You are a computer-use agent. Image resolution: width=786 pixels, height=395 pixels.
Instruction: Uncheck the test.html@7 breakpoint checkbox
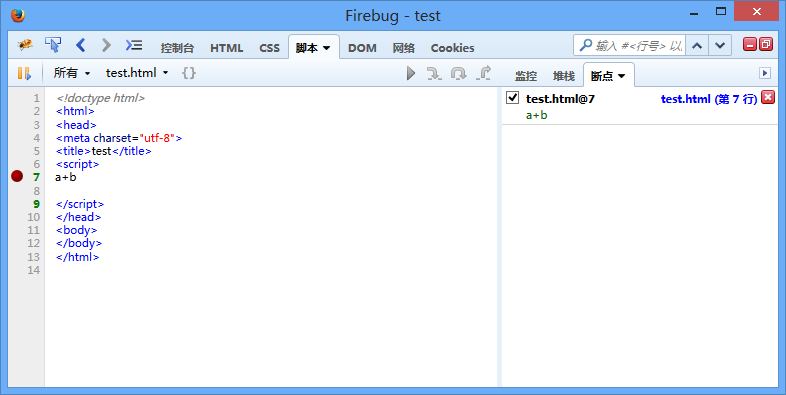[512, 97]
